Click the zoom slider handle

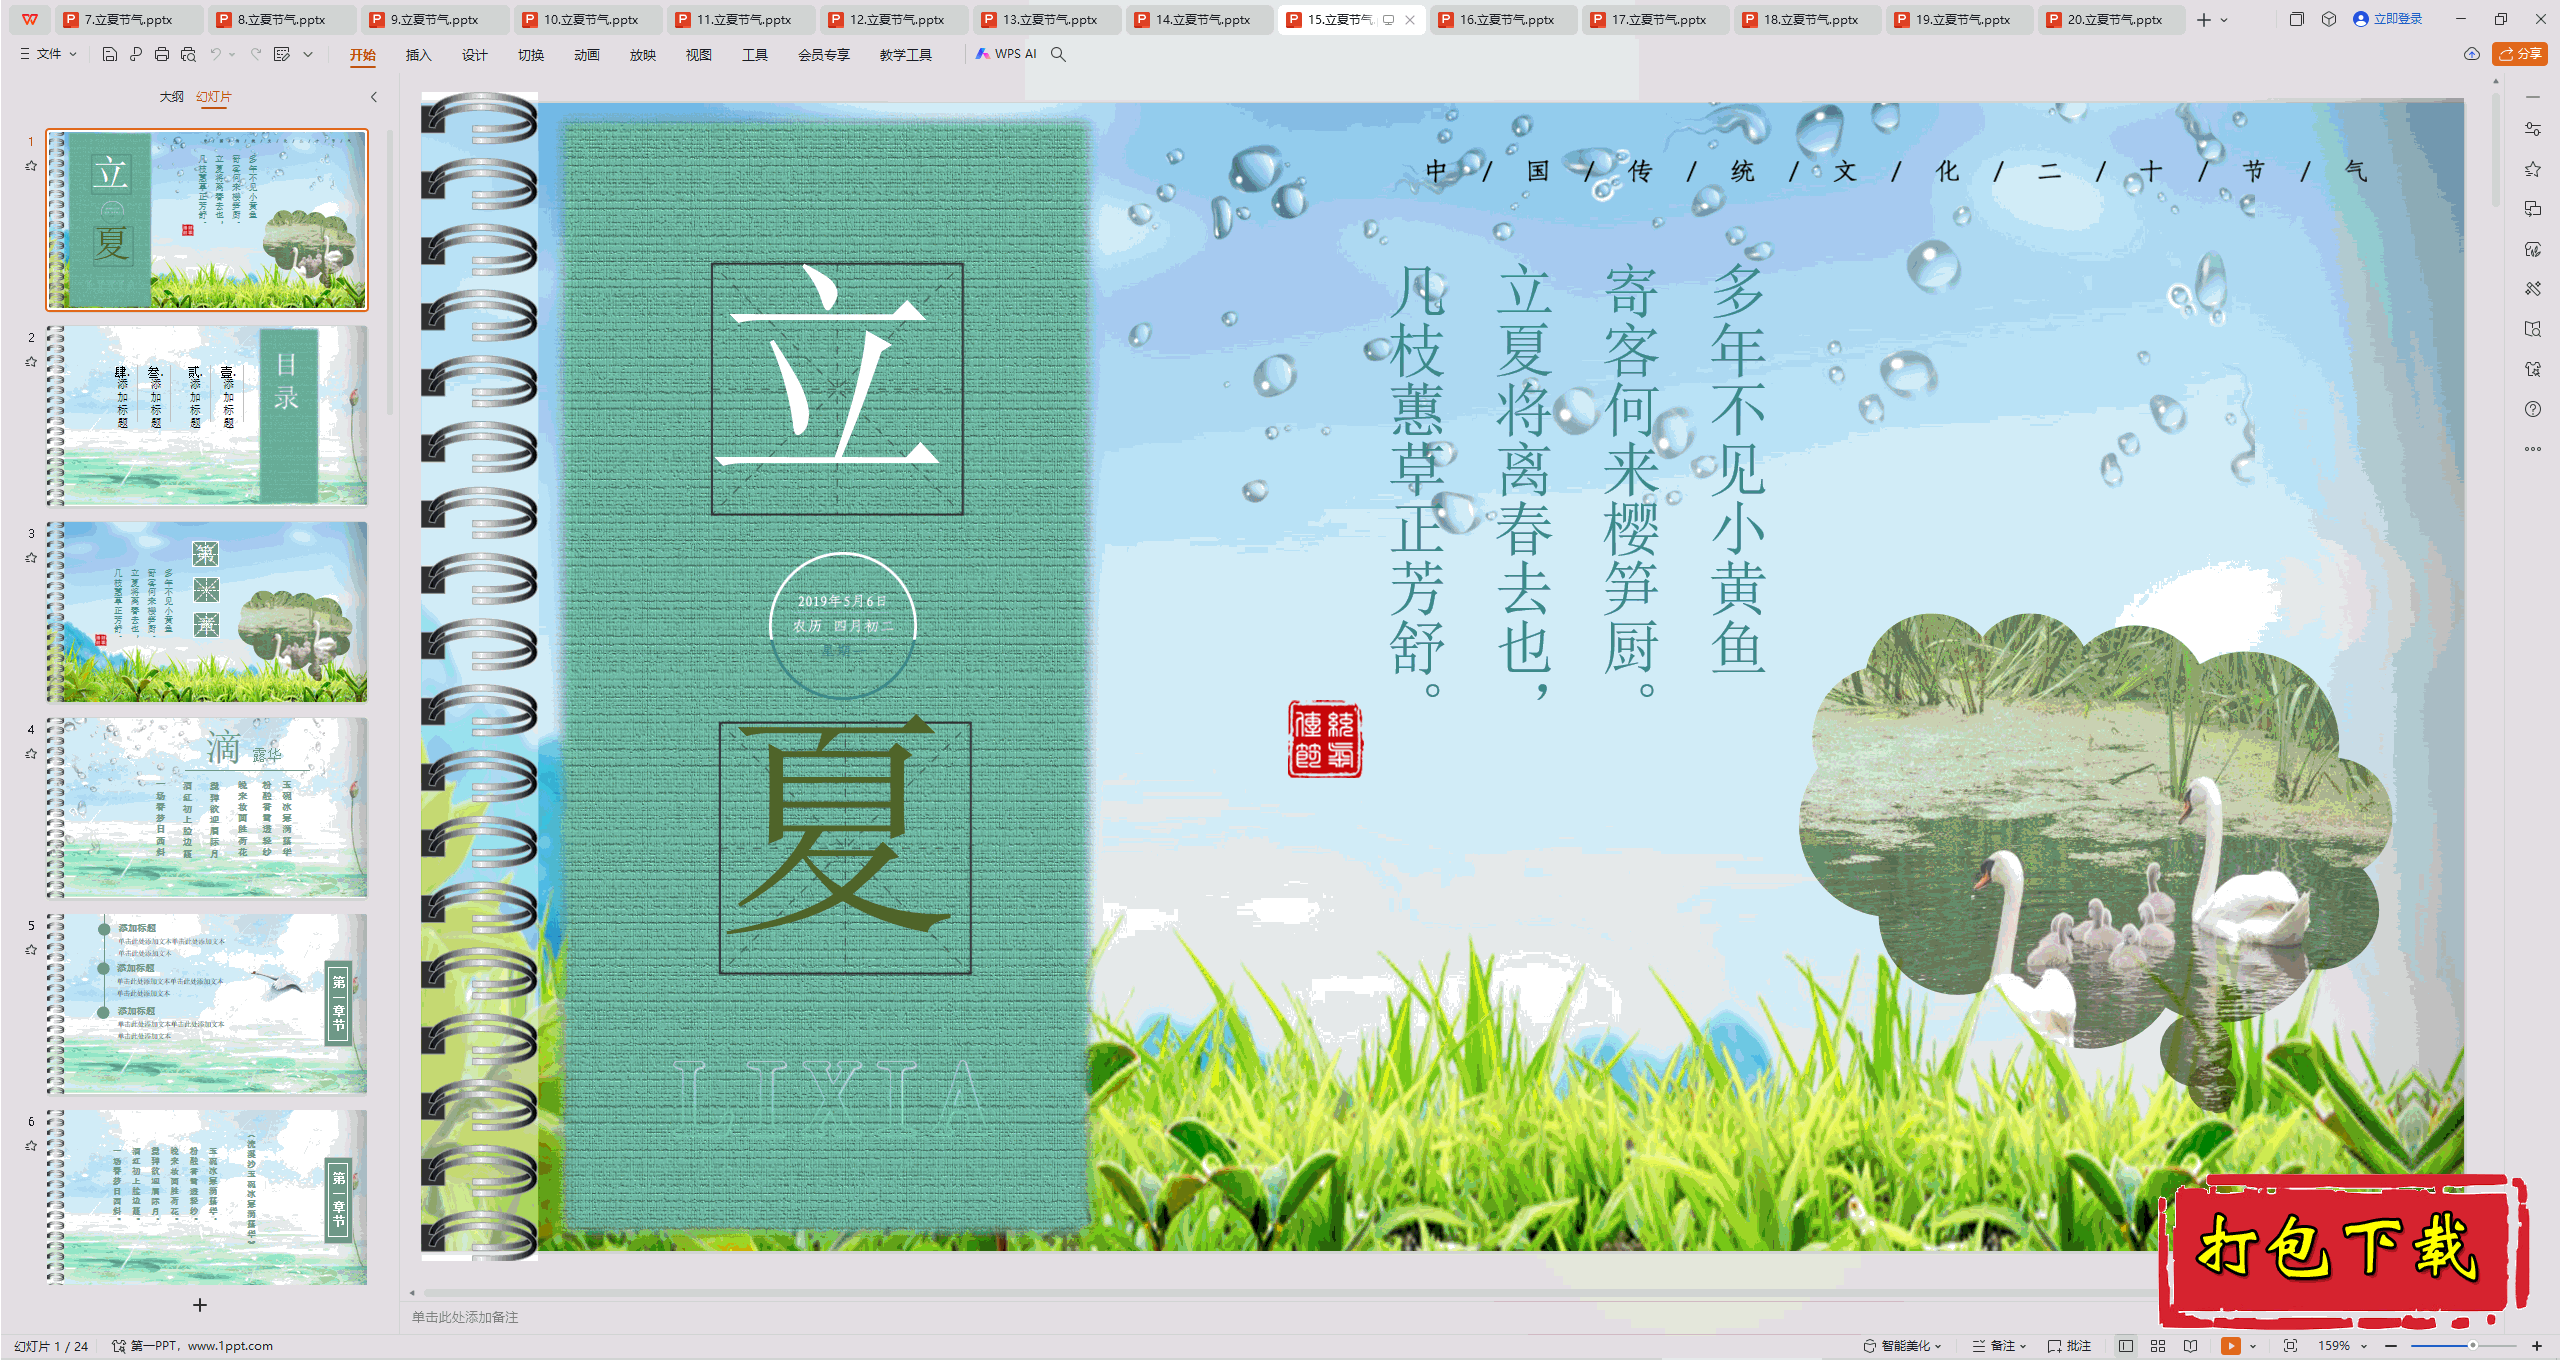click(x=2472, y=1346)
